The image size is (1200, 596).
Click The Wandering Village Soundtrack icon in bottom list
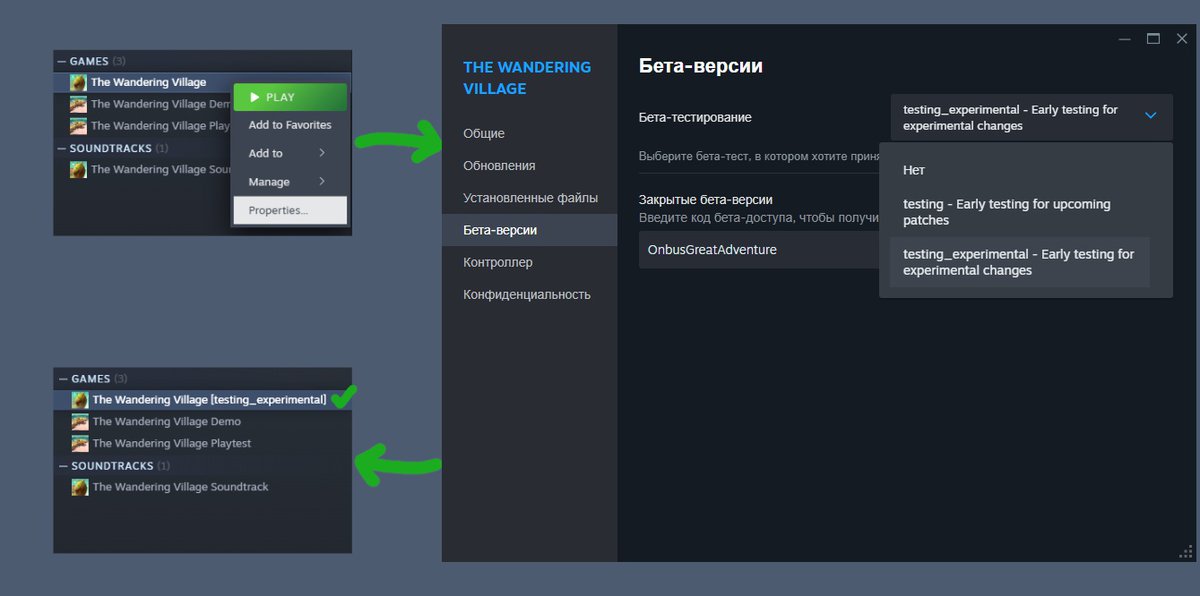pyautogui.click(x=80, y=487)
